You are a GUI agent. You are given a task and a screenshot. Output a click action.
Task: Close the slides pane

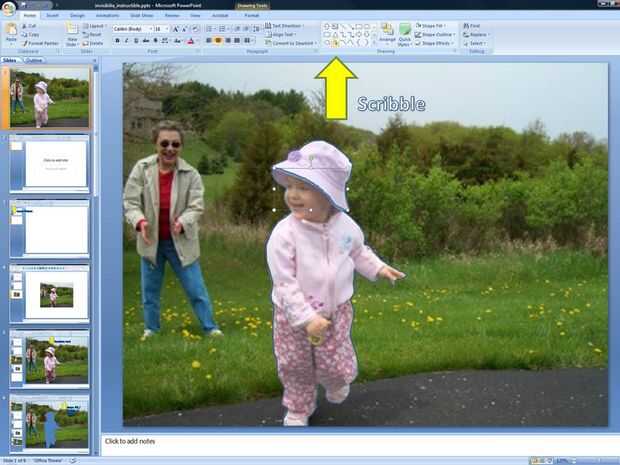95,60
